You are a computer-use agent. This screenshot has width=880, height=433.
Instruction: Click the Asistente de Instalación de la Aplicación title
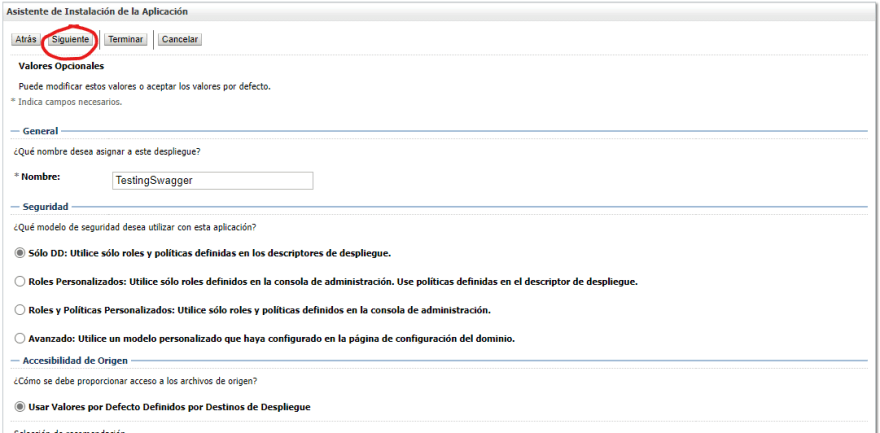[x=97, y=11]
